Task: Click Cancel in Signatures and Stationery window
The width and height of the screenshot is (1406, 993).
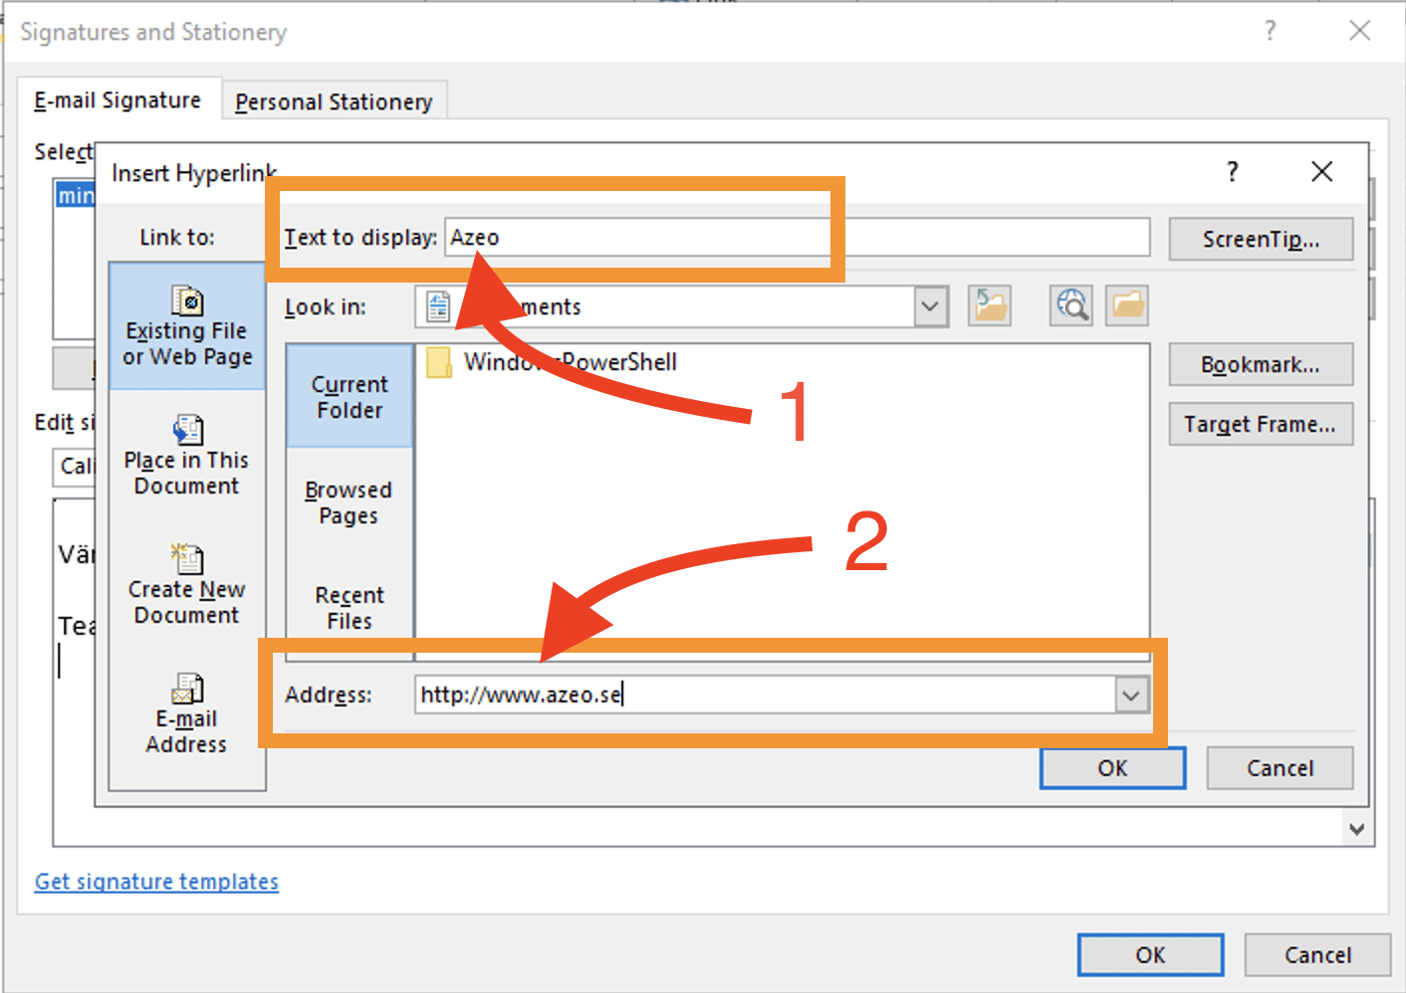Action: pos(1318,955)
